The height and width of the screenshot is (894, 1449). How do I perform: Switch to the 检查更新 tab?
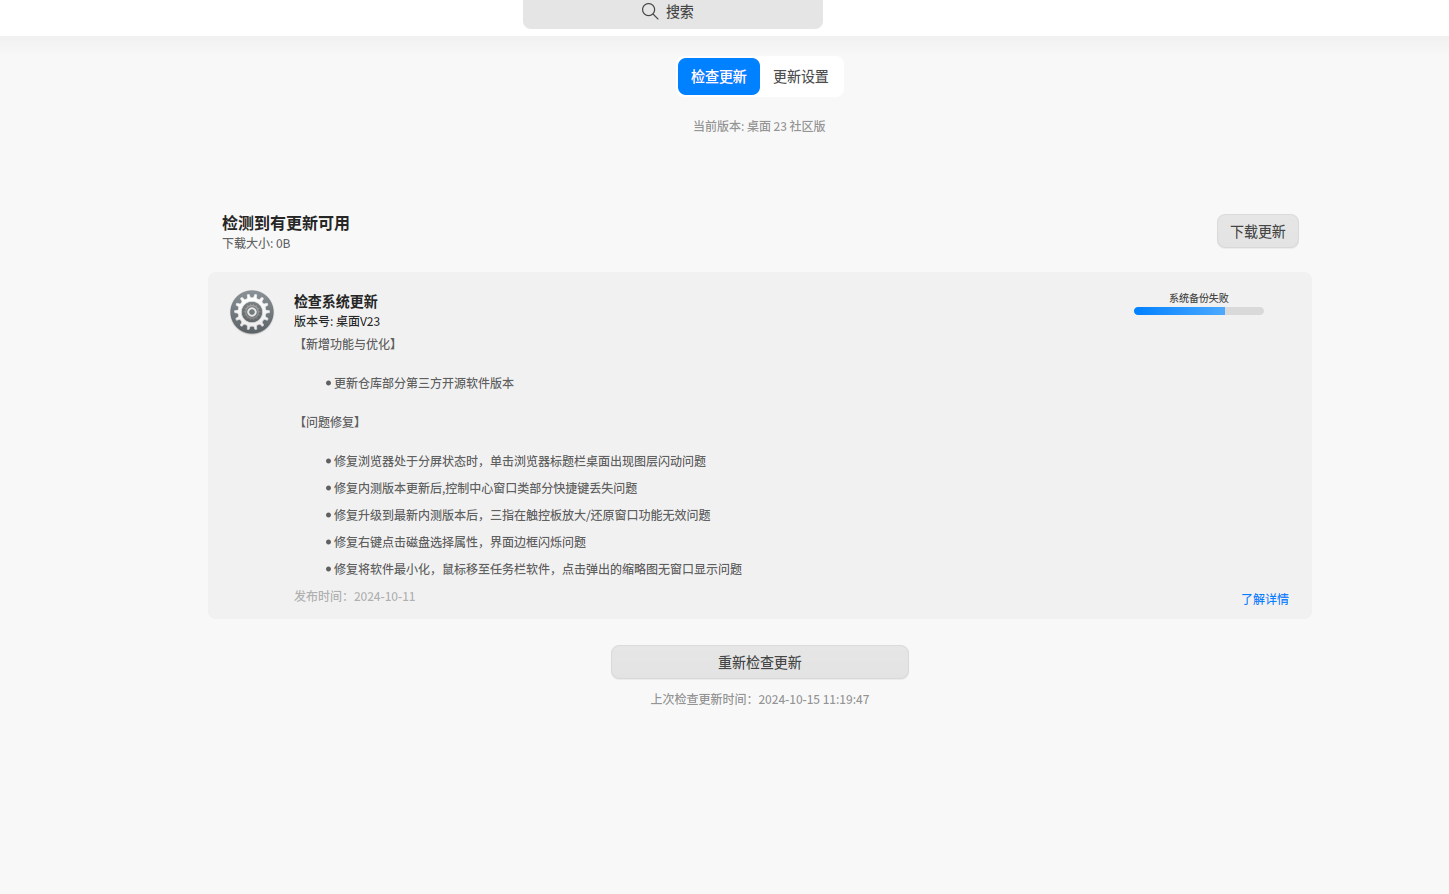coord(719,77)
